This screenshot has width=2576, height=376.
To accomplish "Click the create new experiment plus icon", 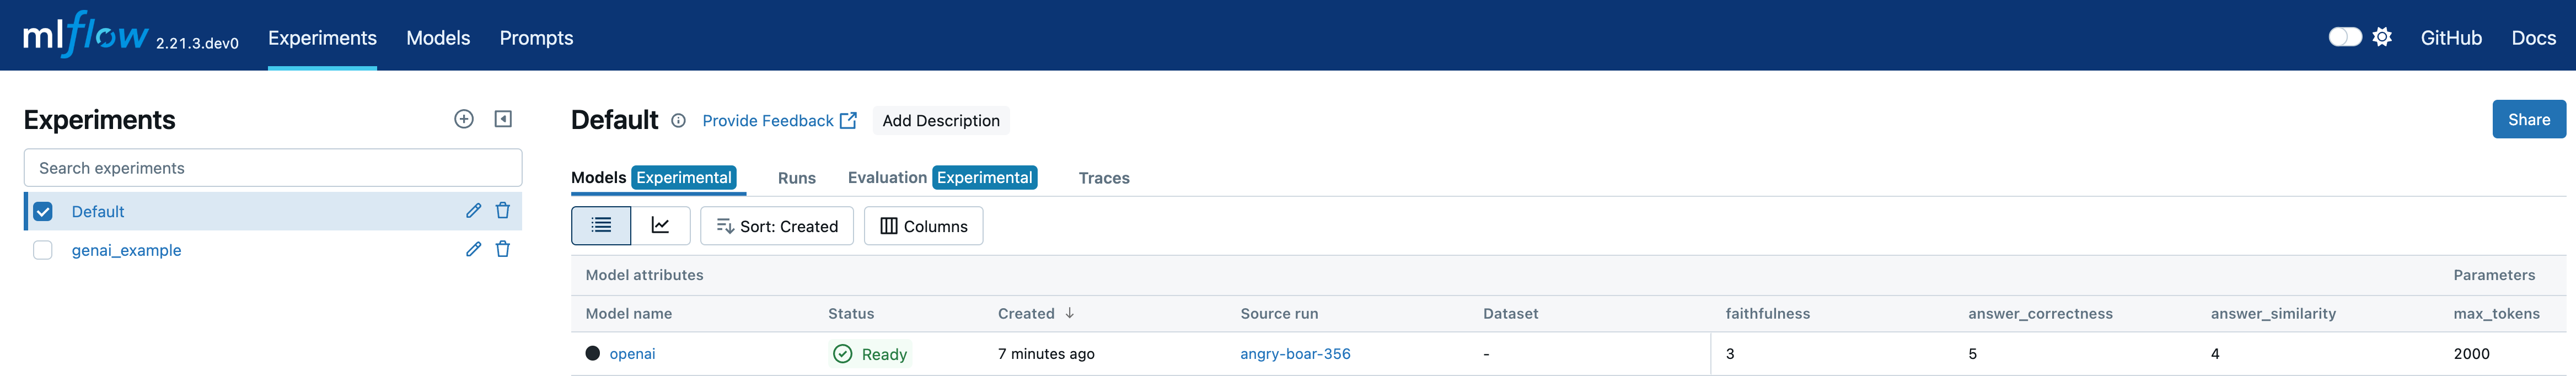I will (463, 119).
